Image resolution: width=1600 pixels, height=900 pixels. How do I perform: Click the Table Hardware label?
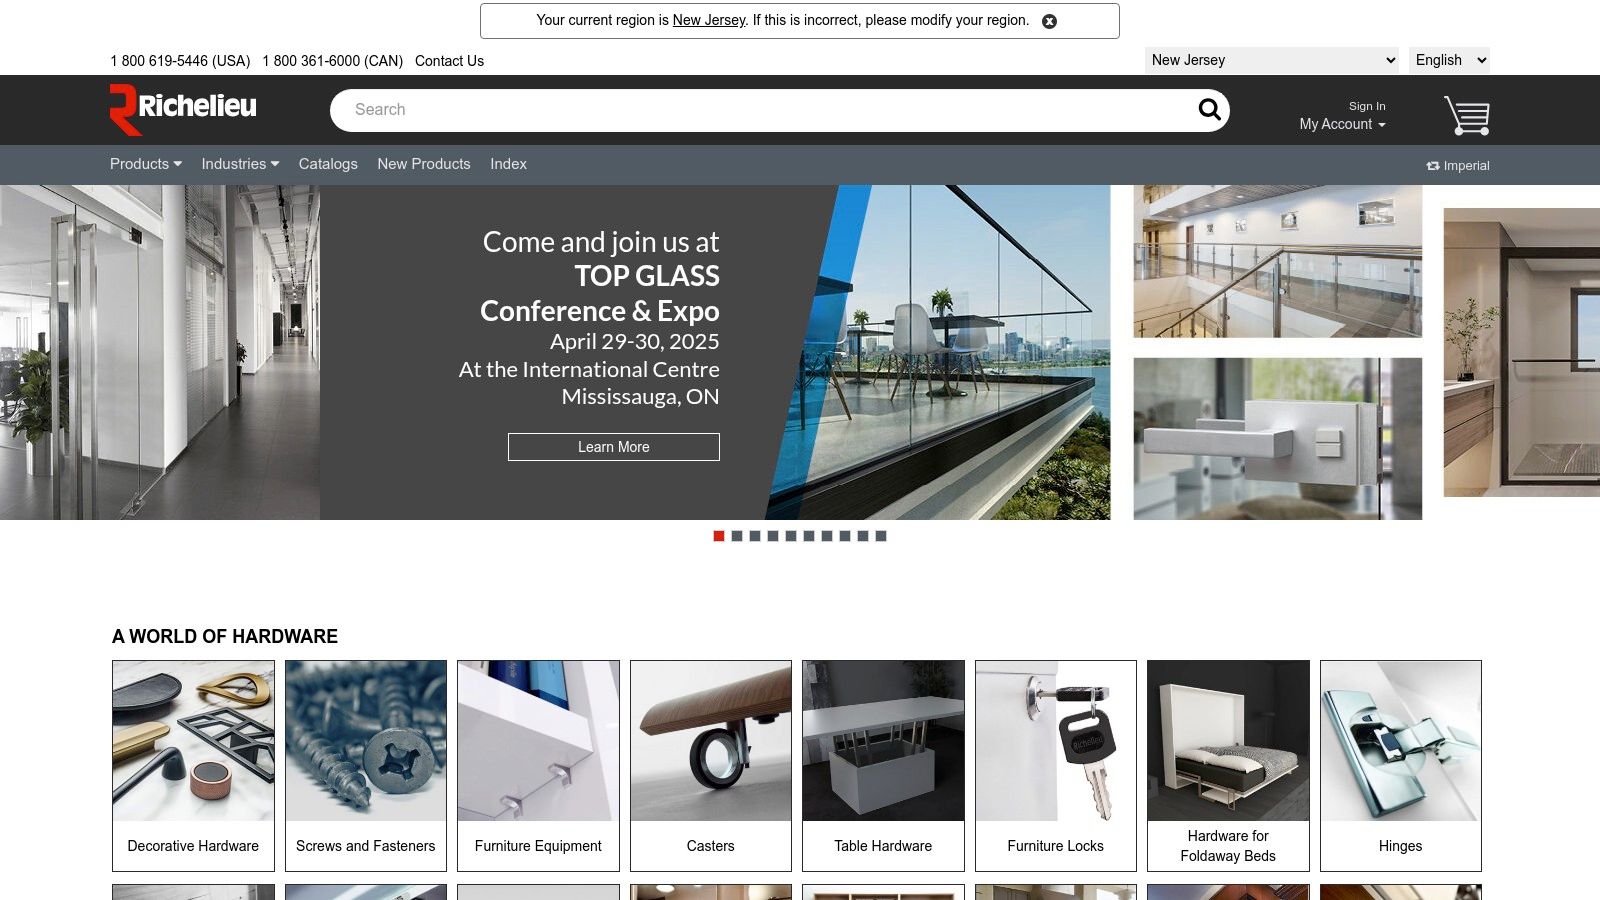[x=883, y=846]
